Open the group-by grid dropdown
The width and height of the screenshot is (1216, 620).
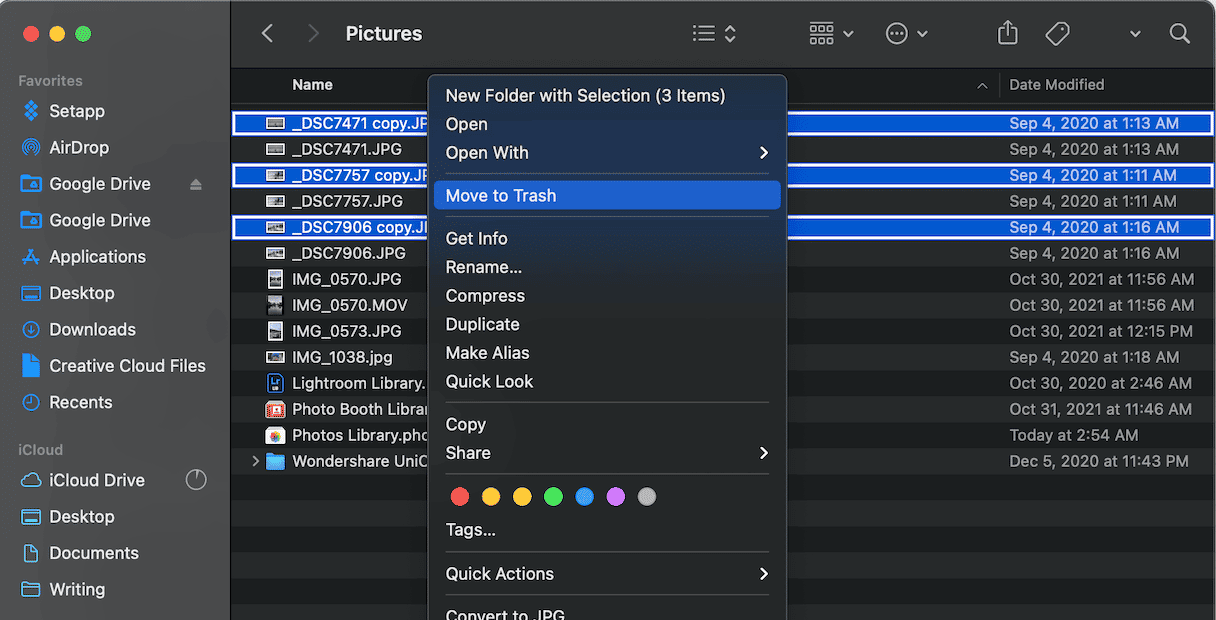click(x=831, y=34)
